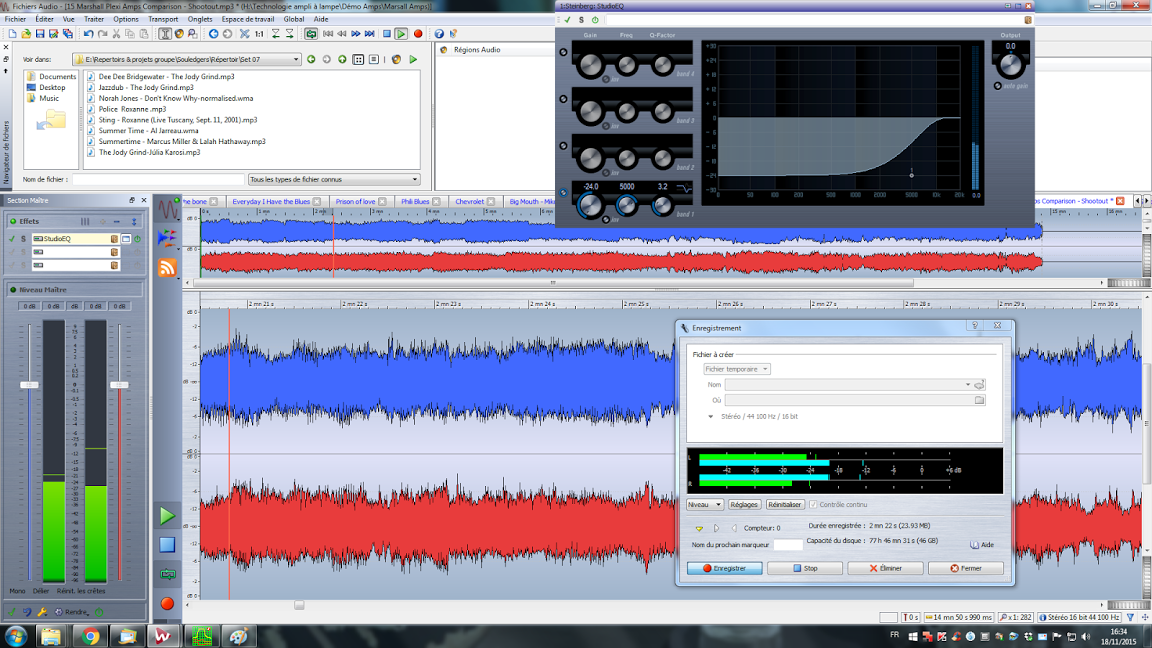Viewport: 1152px width, 648px height.
Task: Toggle the EQ band 4 power button
Action: coord(563,53)
